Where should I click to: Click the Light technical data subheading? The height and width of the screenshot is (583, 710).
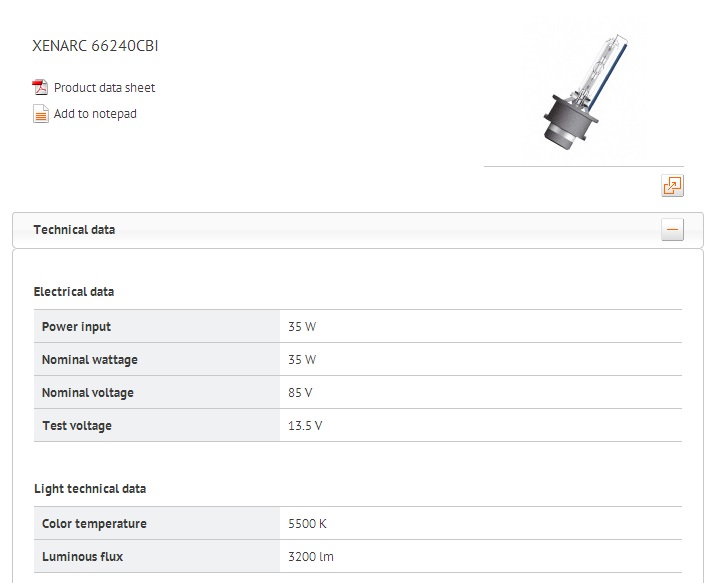point(90,489)
